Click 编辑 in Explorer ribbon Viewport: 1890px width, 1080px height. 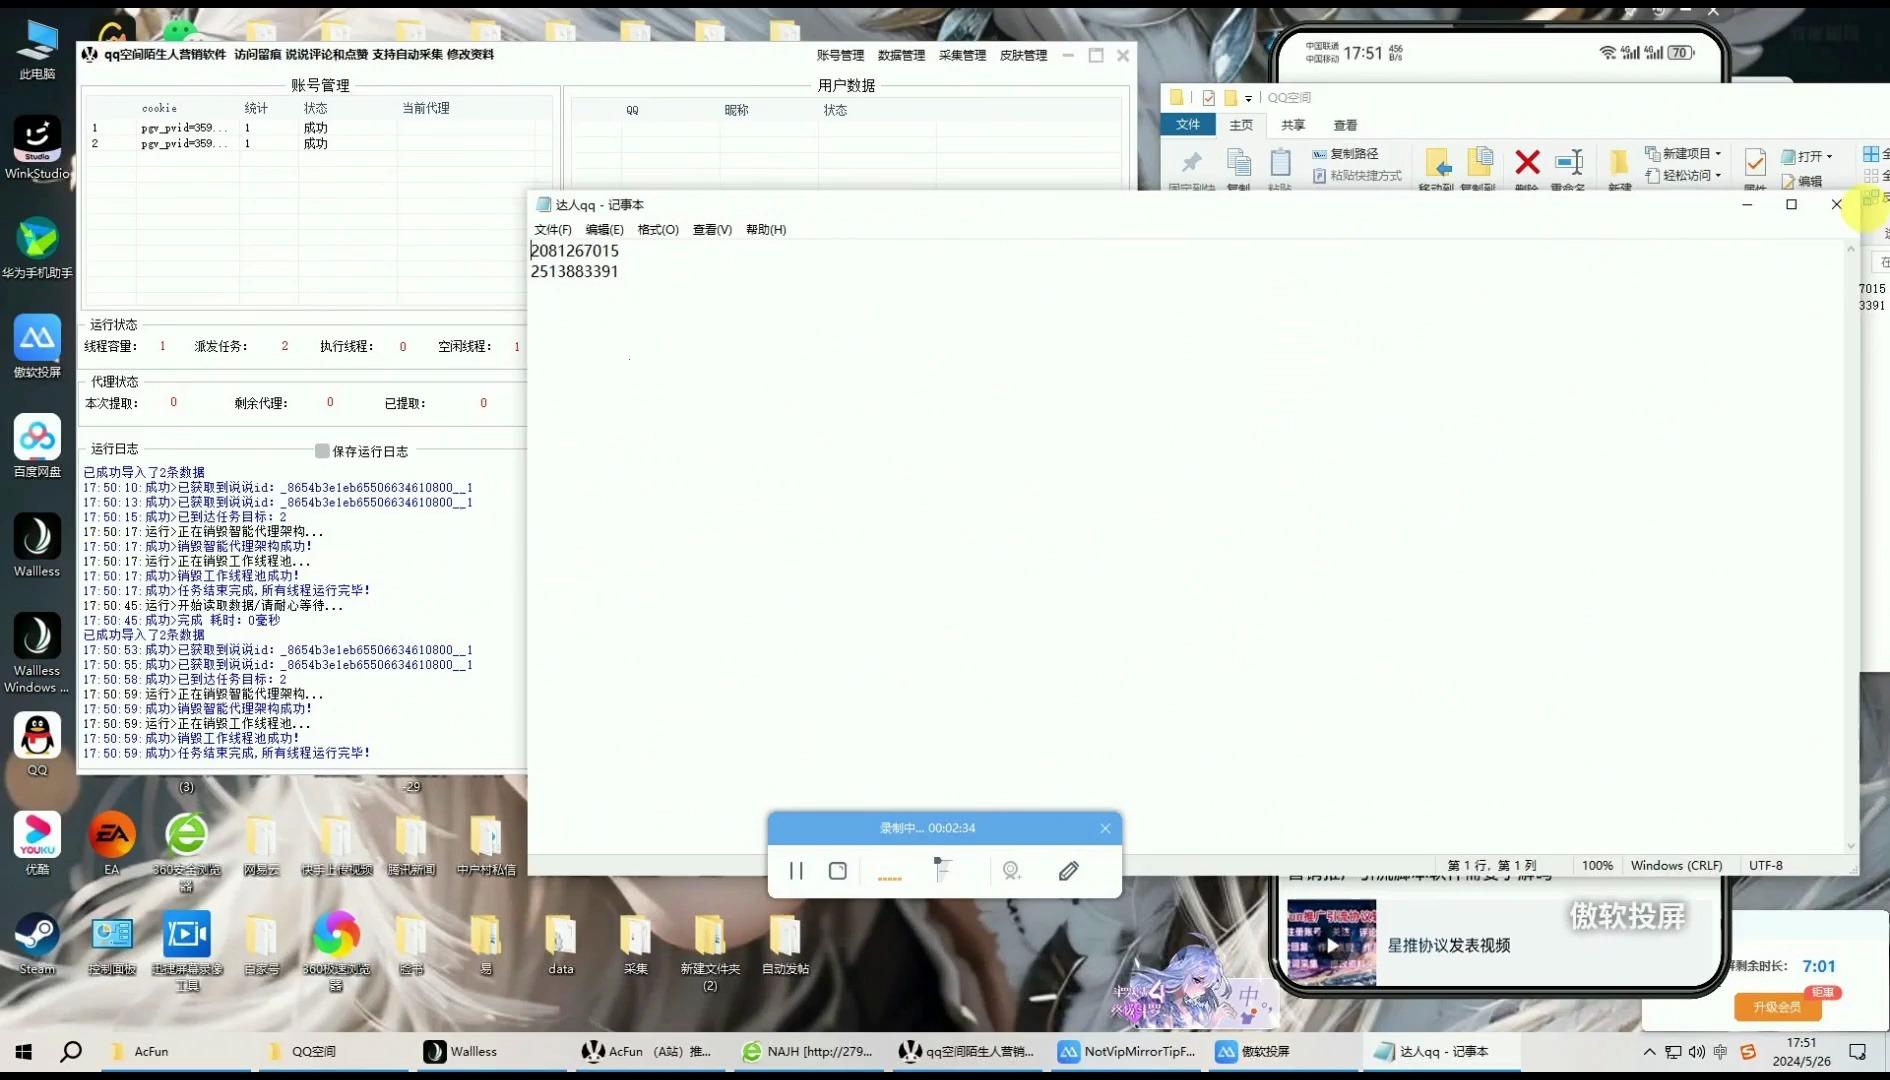[x=1802, y=181]
